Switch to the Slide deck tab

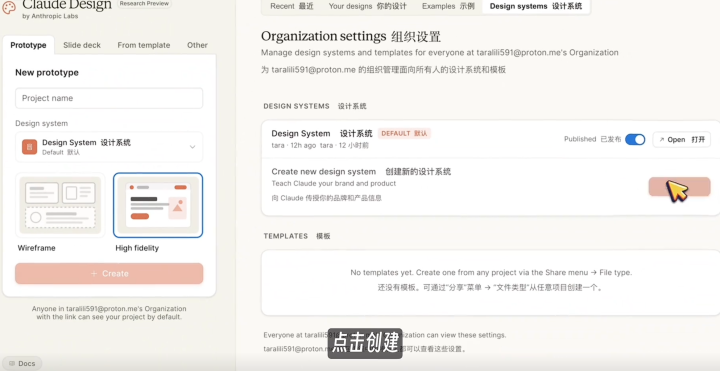tap(82, 45)
